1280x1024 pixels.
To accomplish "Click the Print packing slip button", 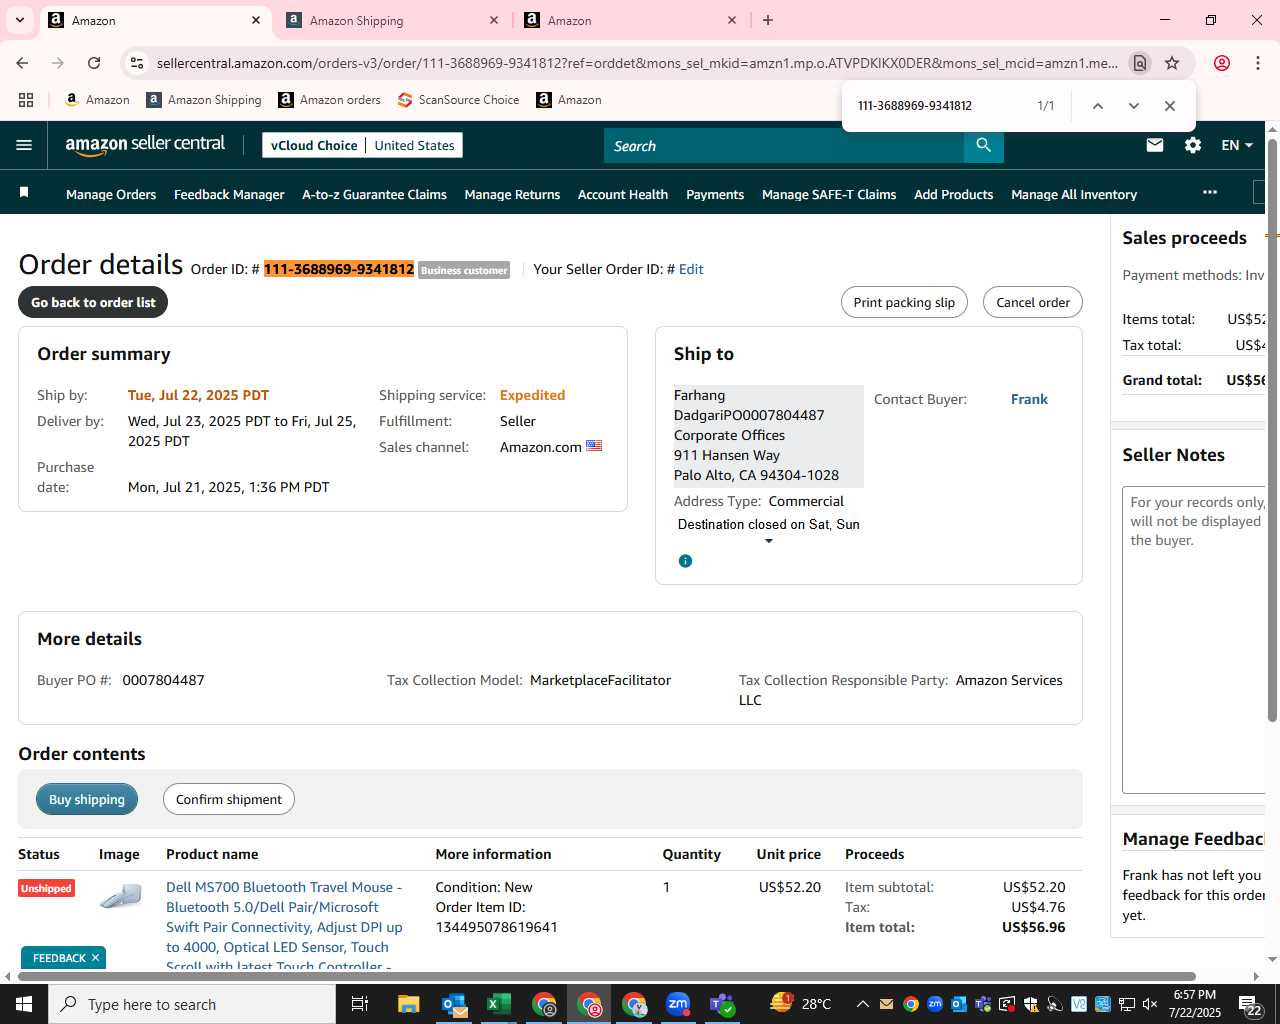I will [x=904, y=302].
